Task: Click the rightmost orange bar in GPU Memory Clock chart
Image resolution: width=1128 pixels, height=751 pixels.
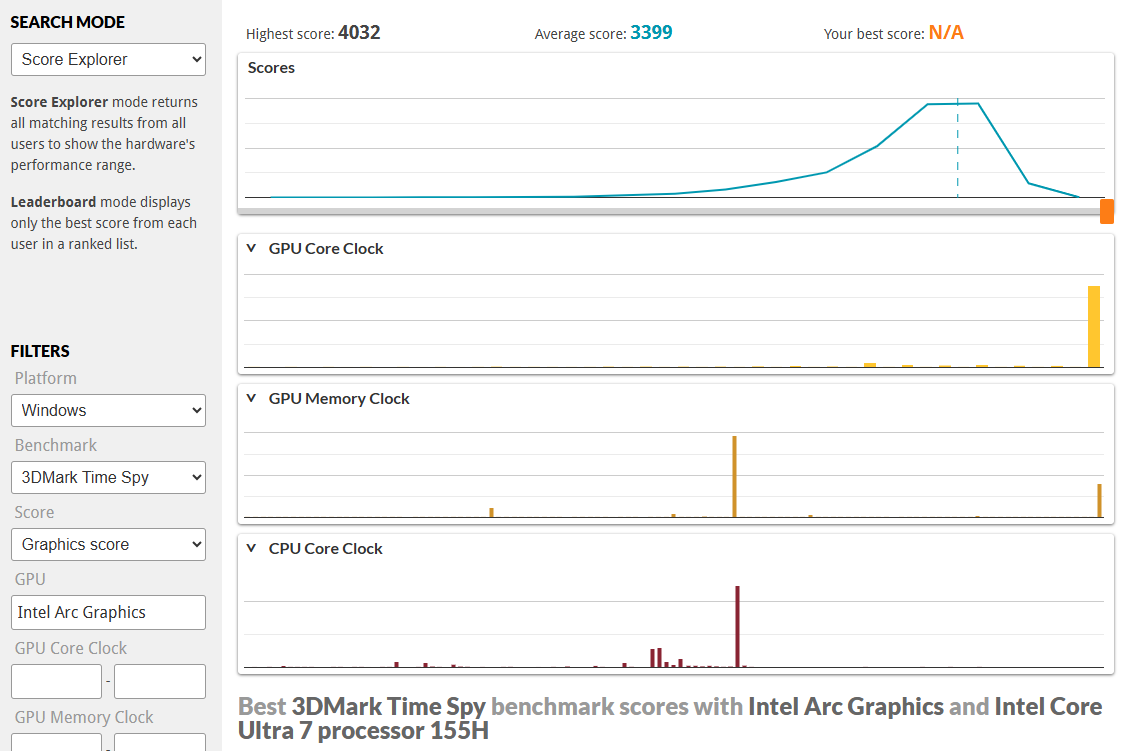Action: coord(1099,501)
